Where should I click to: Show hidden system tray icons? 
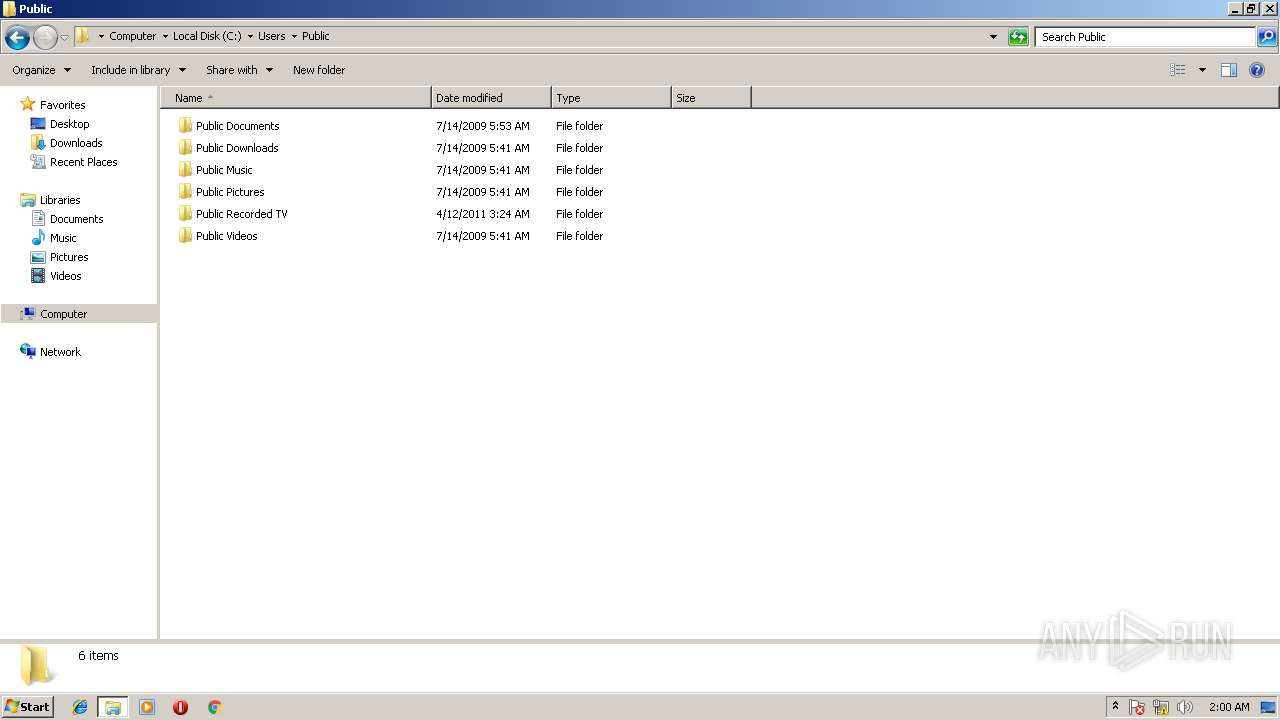[x=1116, y=707]
